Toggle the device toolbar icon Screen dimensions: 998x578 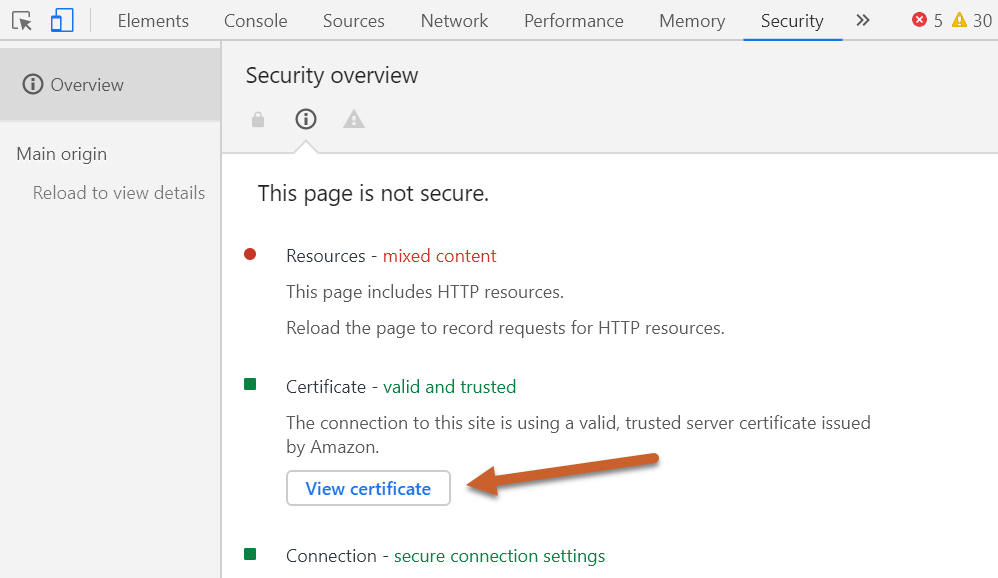[62, 21]
